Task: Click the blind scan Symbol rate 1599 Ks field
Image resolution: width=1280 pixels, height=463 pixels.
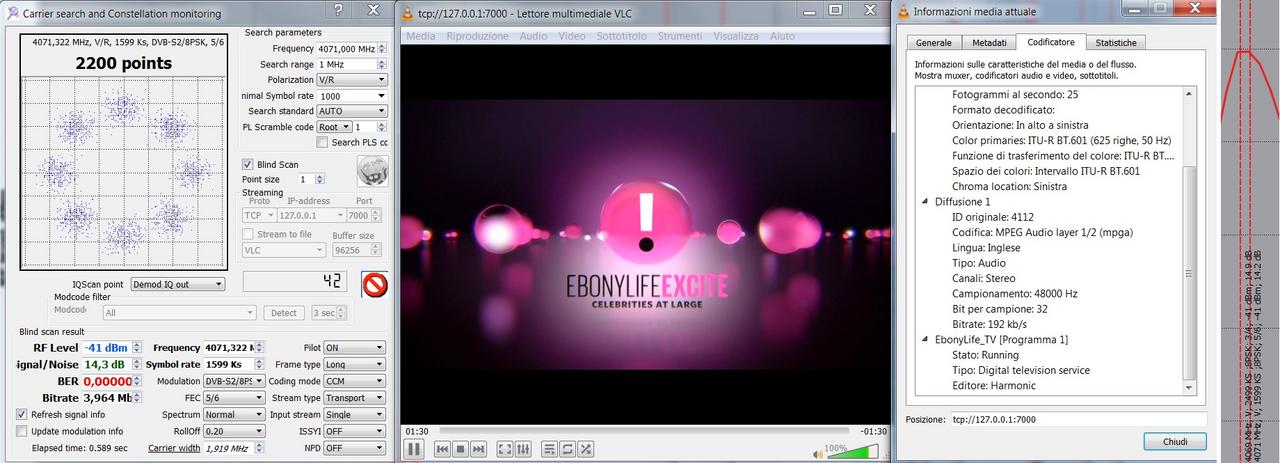Action: [x=234, y=364]
